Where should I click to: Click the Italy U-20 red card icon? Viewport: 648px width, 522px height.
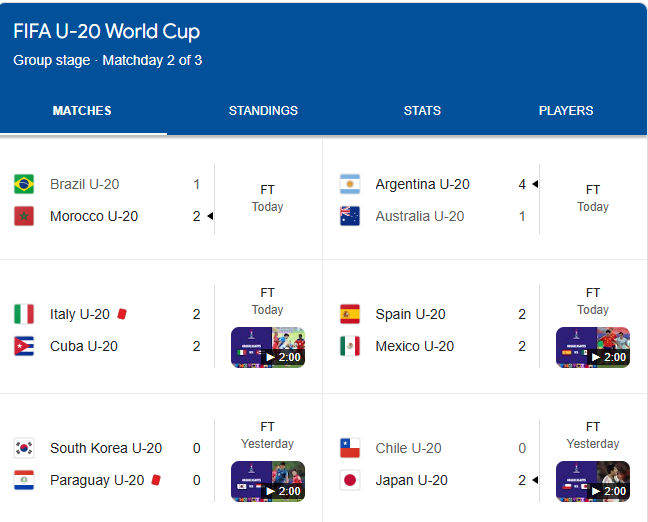click(122, 314)
